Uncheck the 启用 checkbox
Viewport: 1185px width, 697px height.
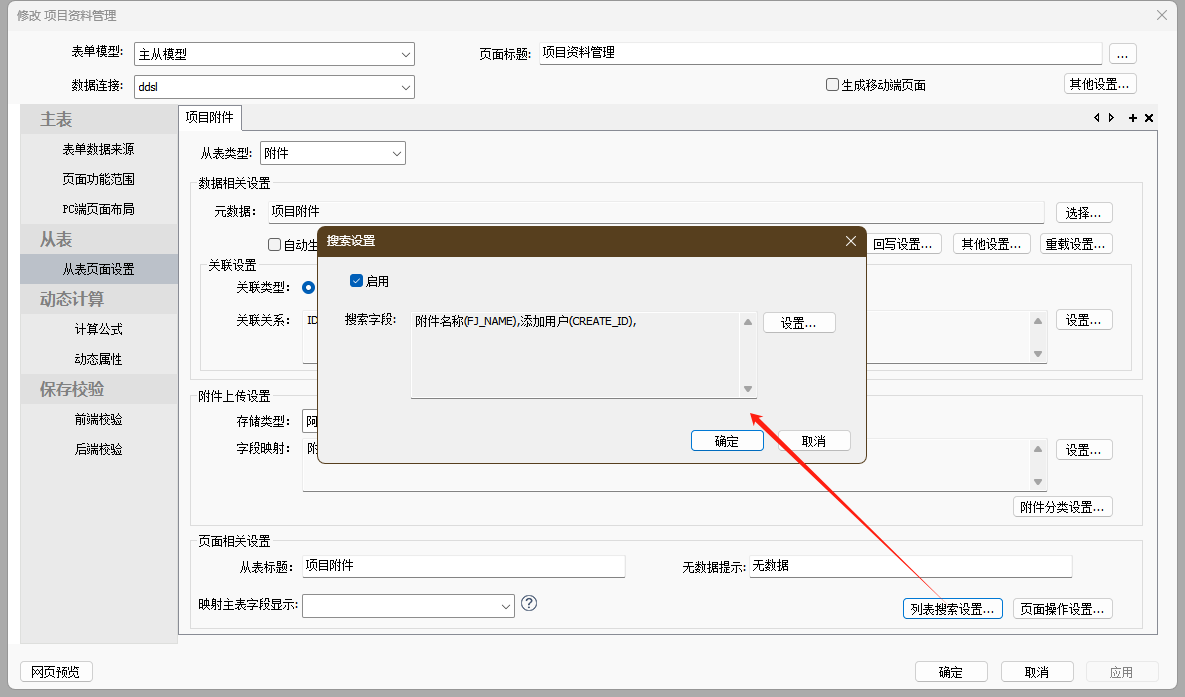point(357,281)
